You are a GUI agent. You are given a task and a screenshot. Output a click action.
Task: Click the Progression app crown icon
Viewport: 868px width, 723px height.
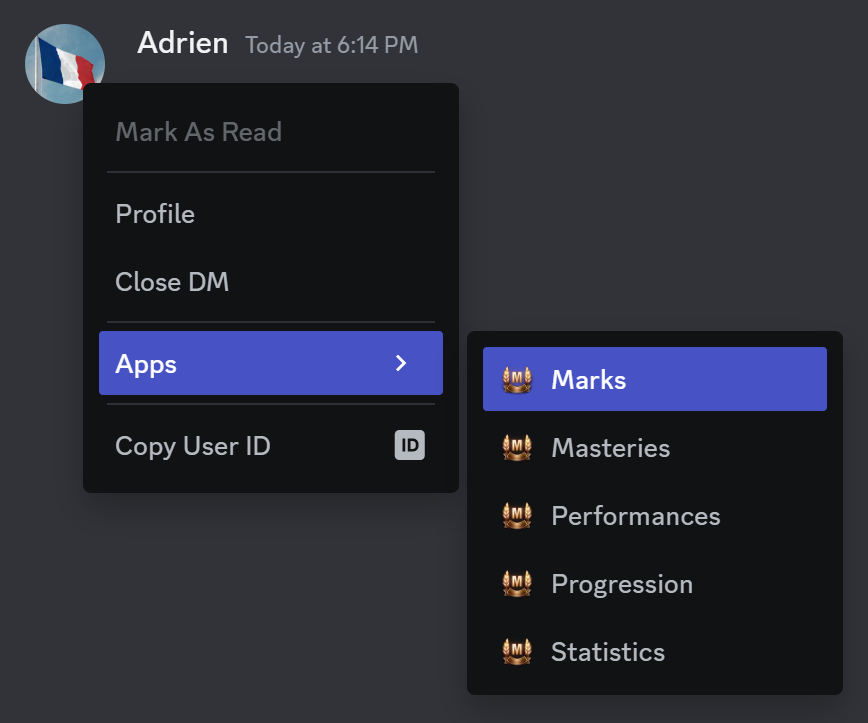(x=516, y=584)
